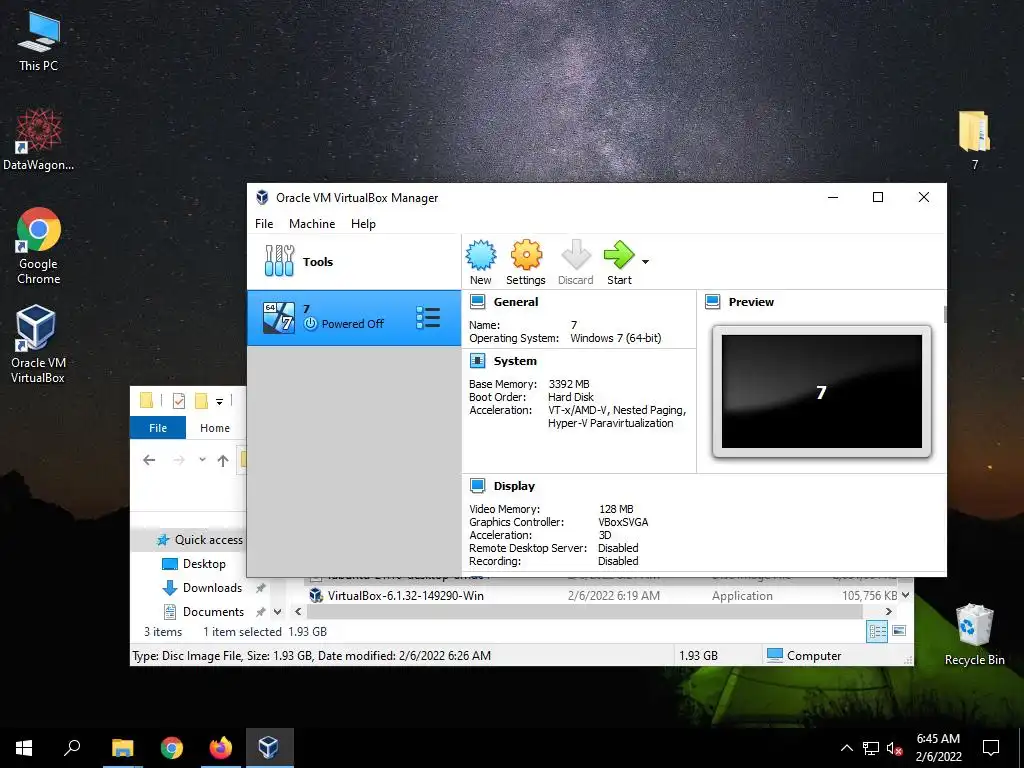
Task: Click the VM 7 preview thumbnail
Action: click(x=822, y=391)
